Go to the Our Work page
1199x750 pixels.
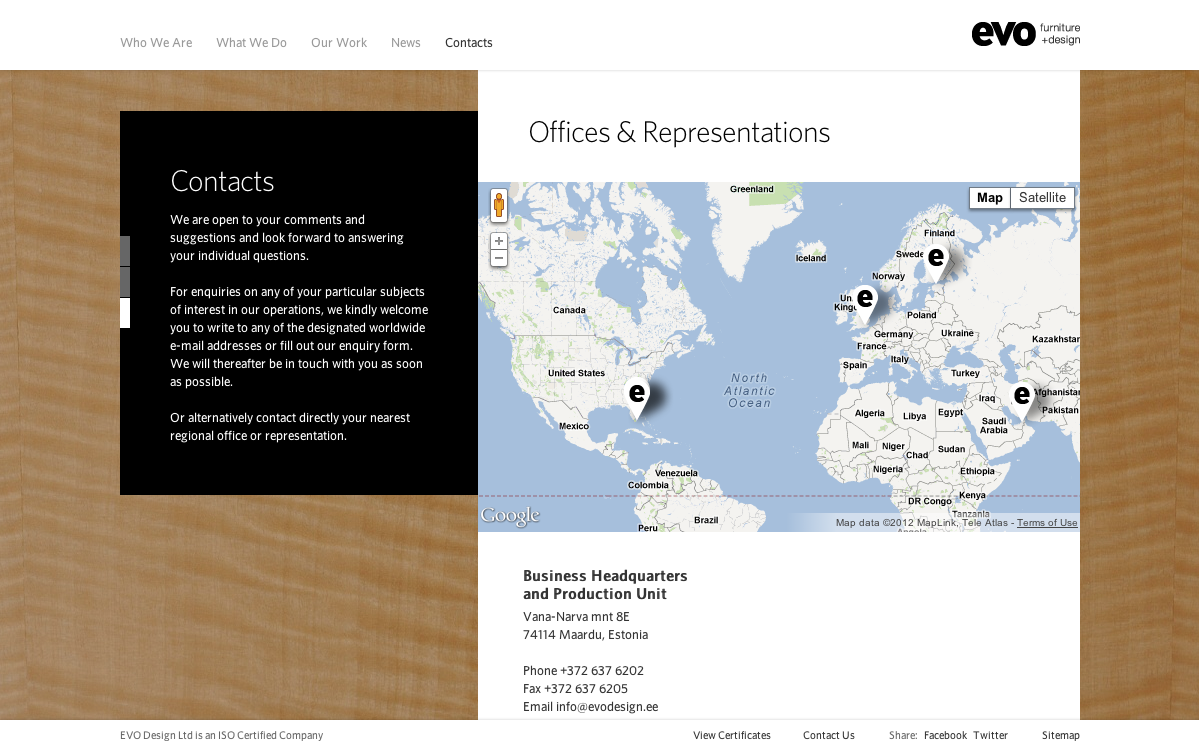pos(339,43)
